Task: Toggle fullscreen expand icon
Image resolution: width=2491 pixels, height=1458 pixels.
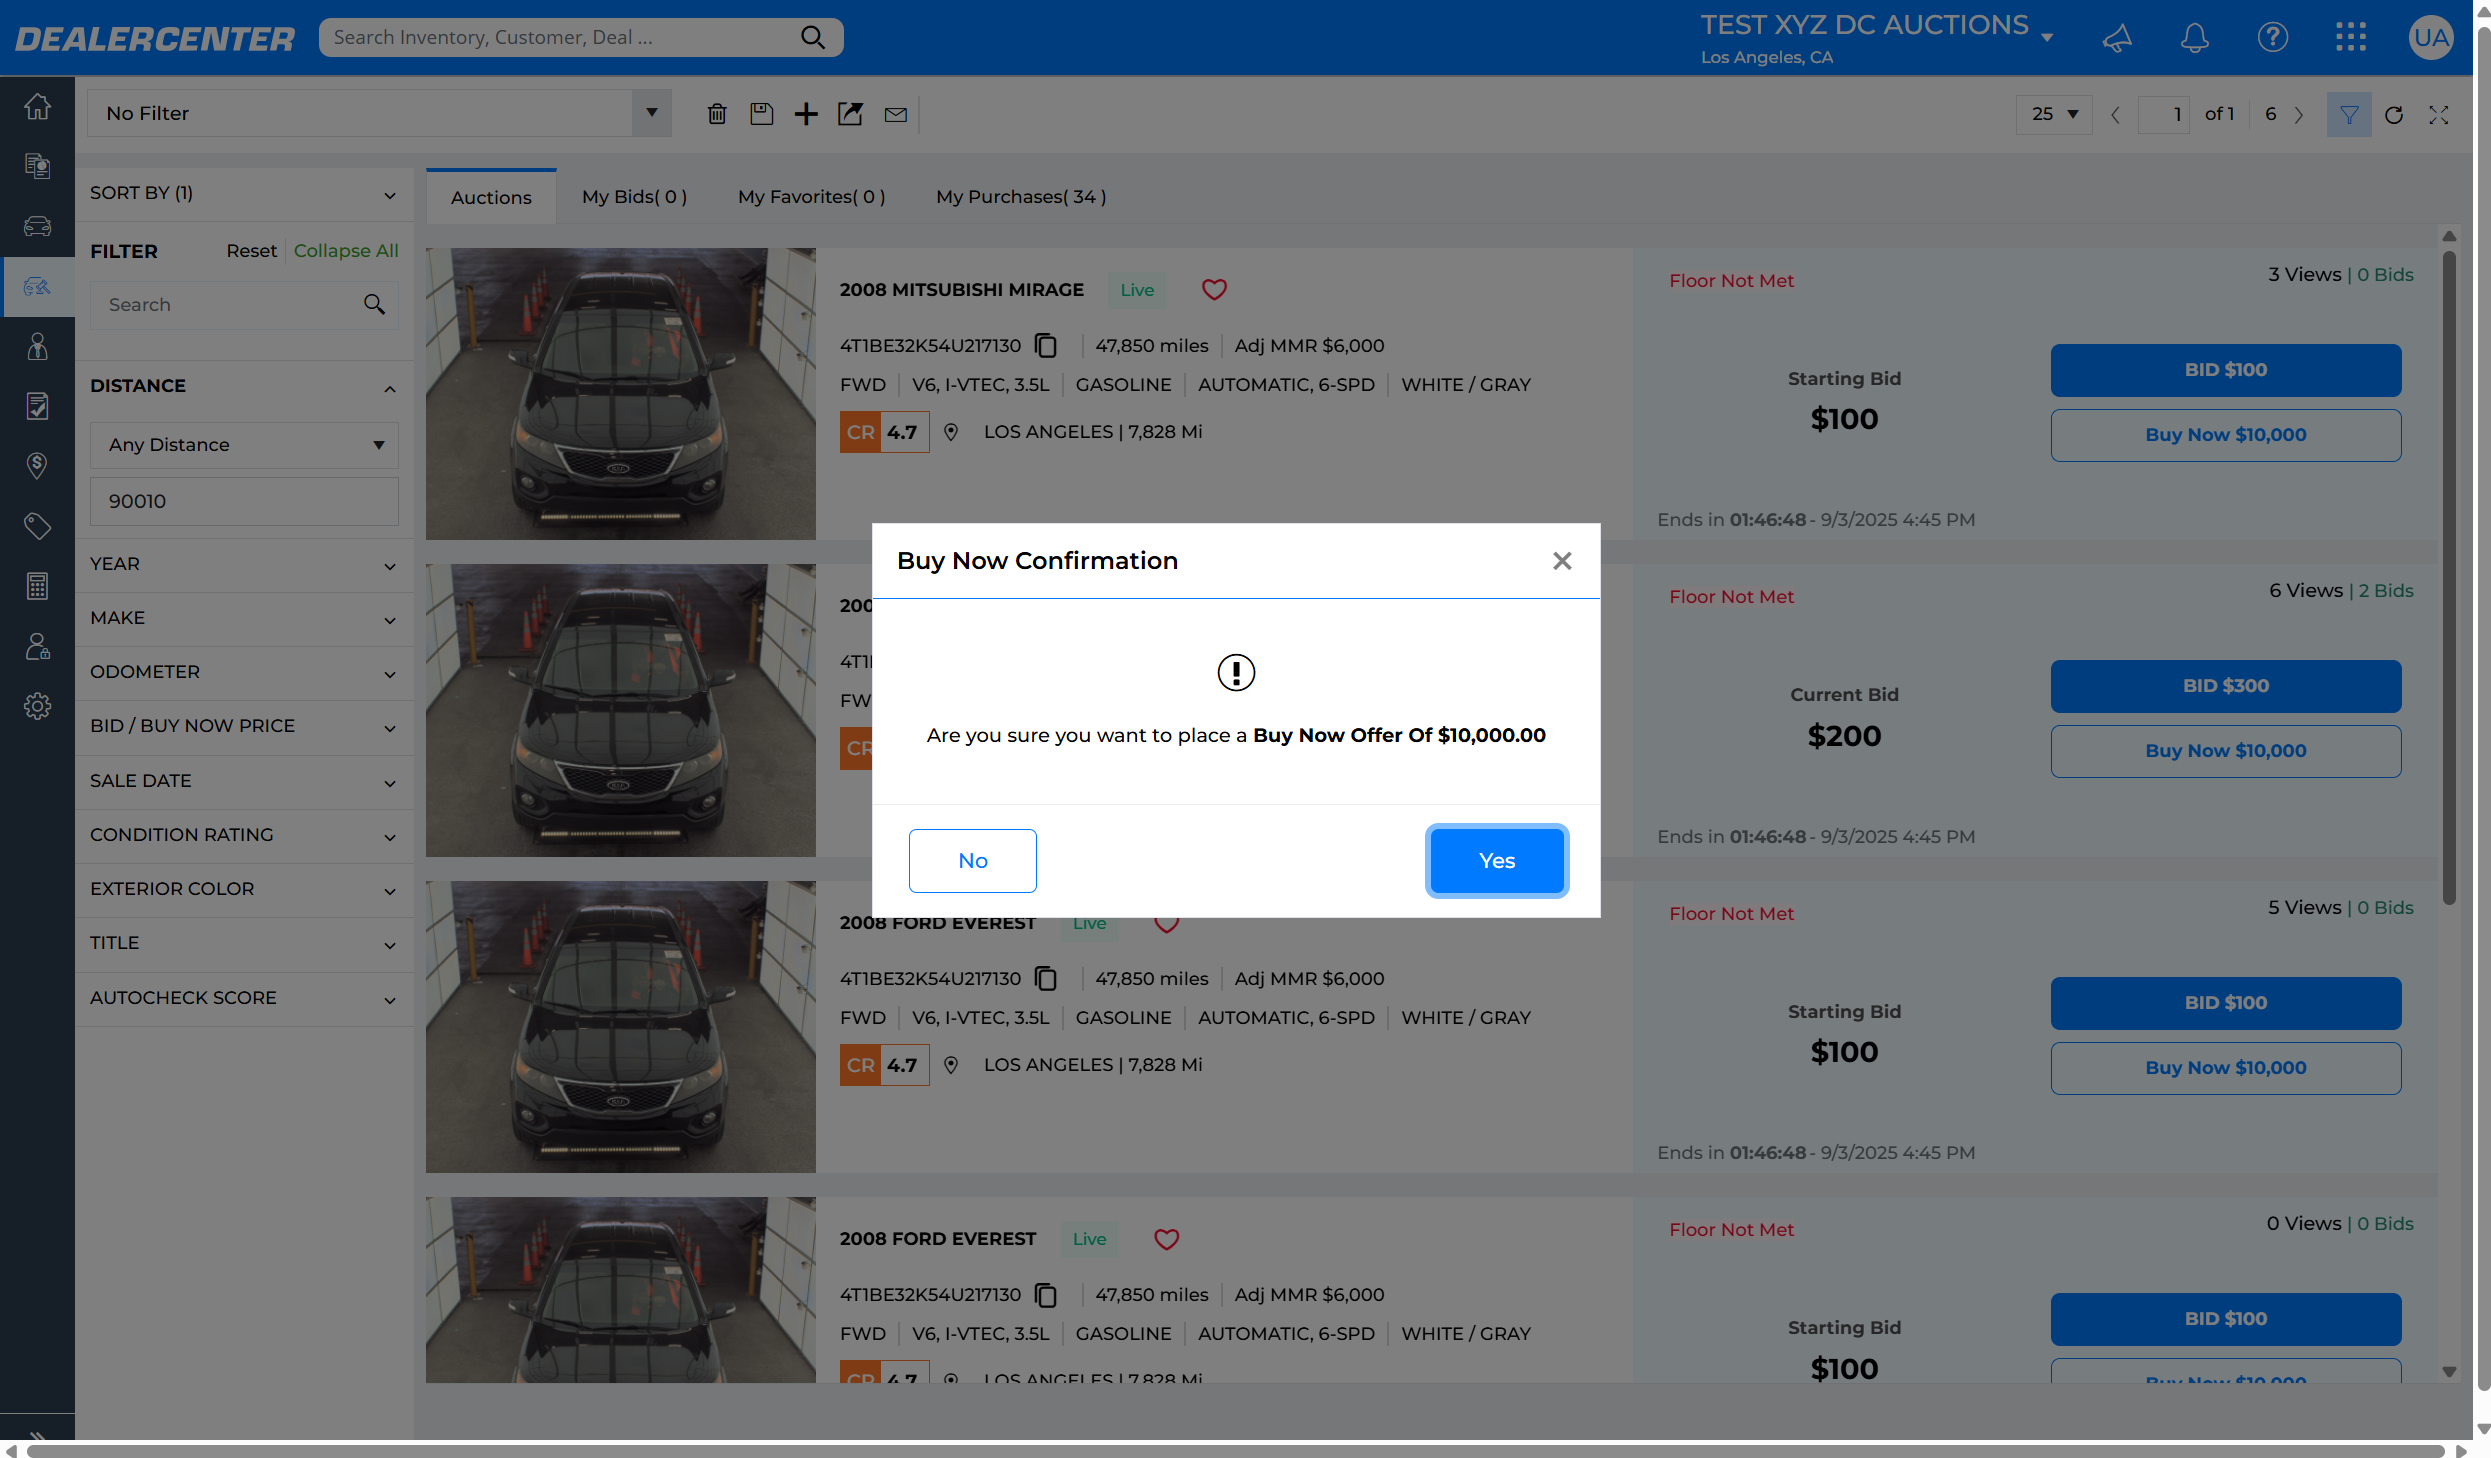Action: 2439,114
